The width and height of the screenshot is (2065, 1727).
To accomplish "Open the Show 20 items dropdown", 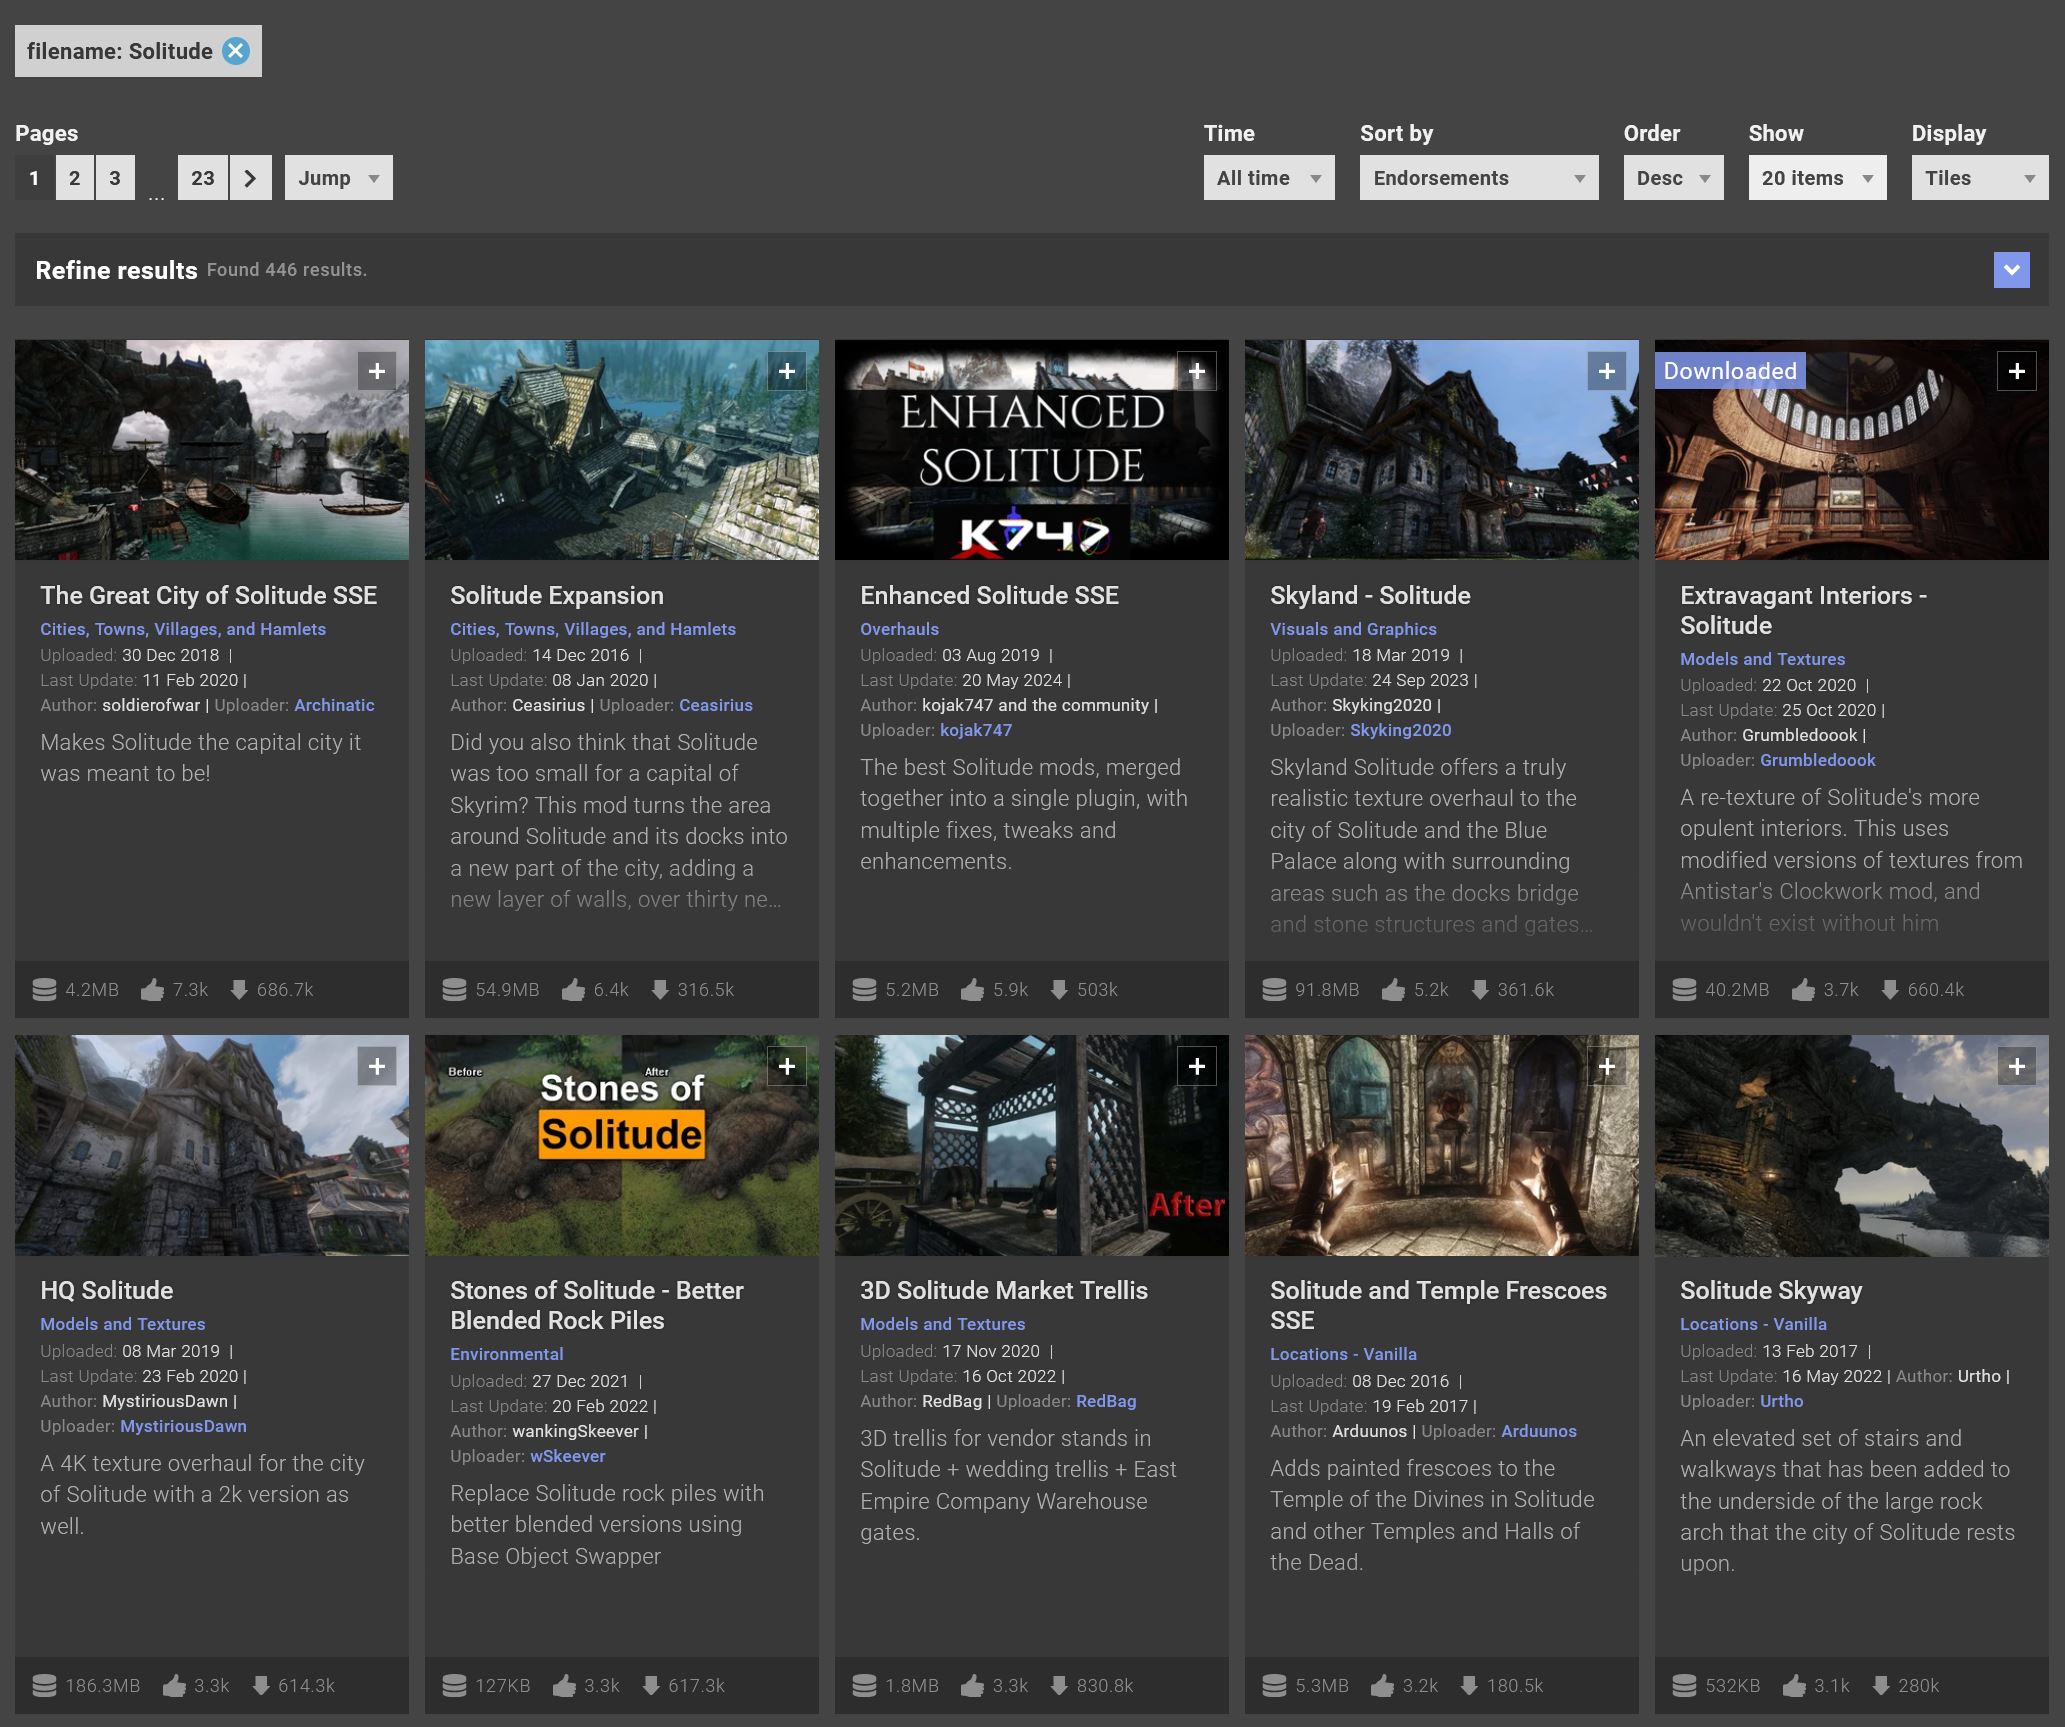I will (1816, 178).
